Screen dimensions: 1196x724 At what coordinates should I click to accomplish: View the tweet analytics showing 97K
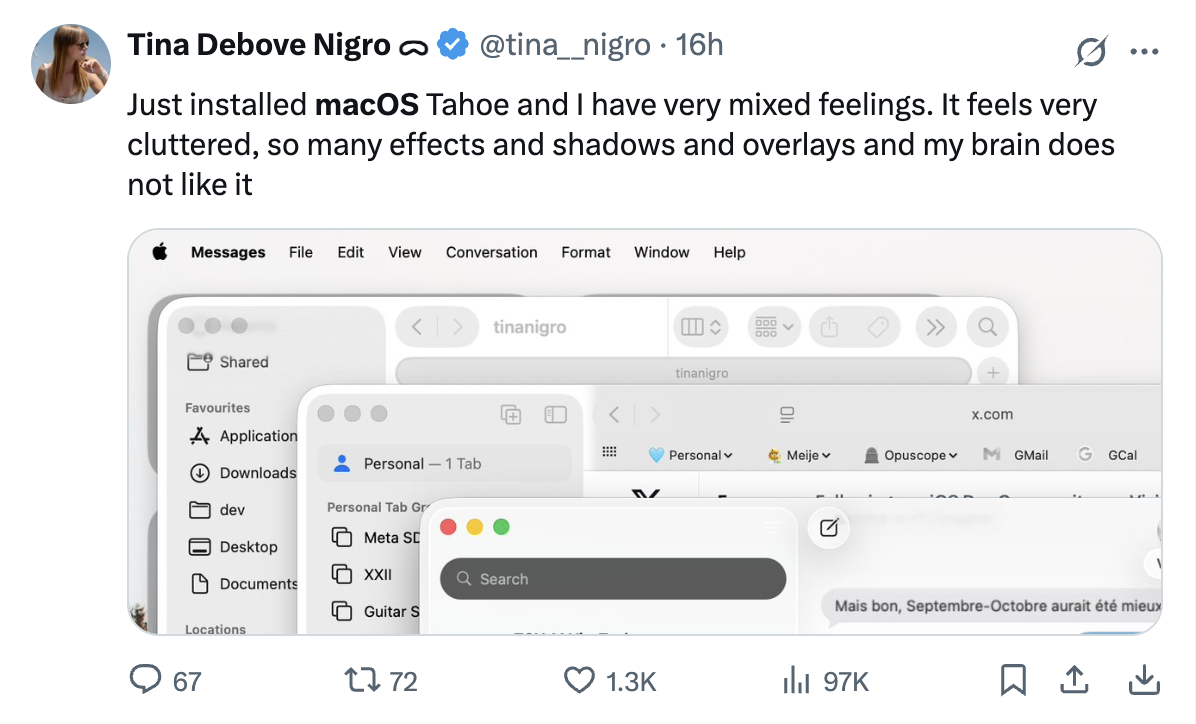(796, 681)
